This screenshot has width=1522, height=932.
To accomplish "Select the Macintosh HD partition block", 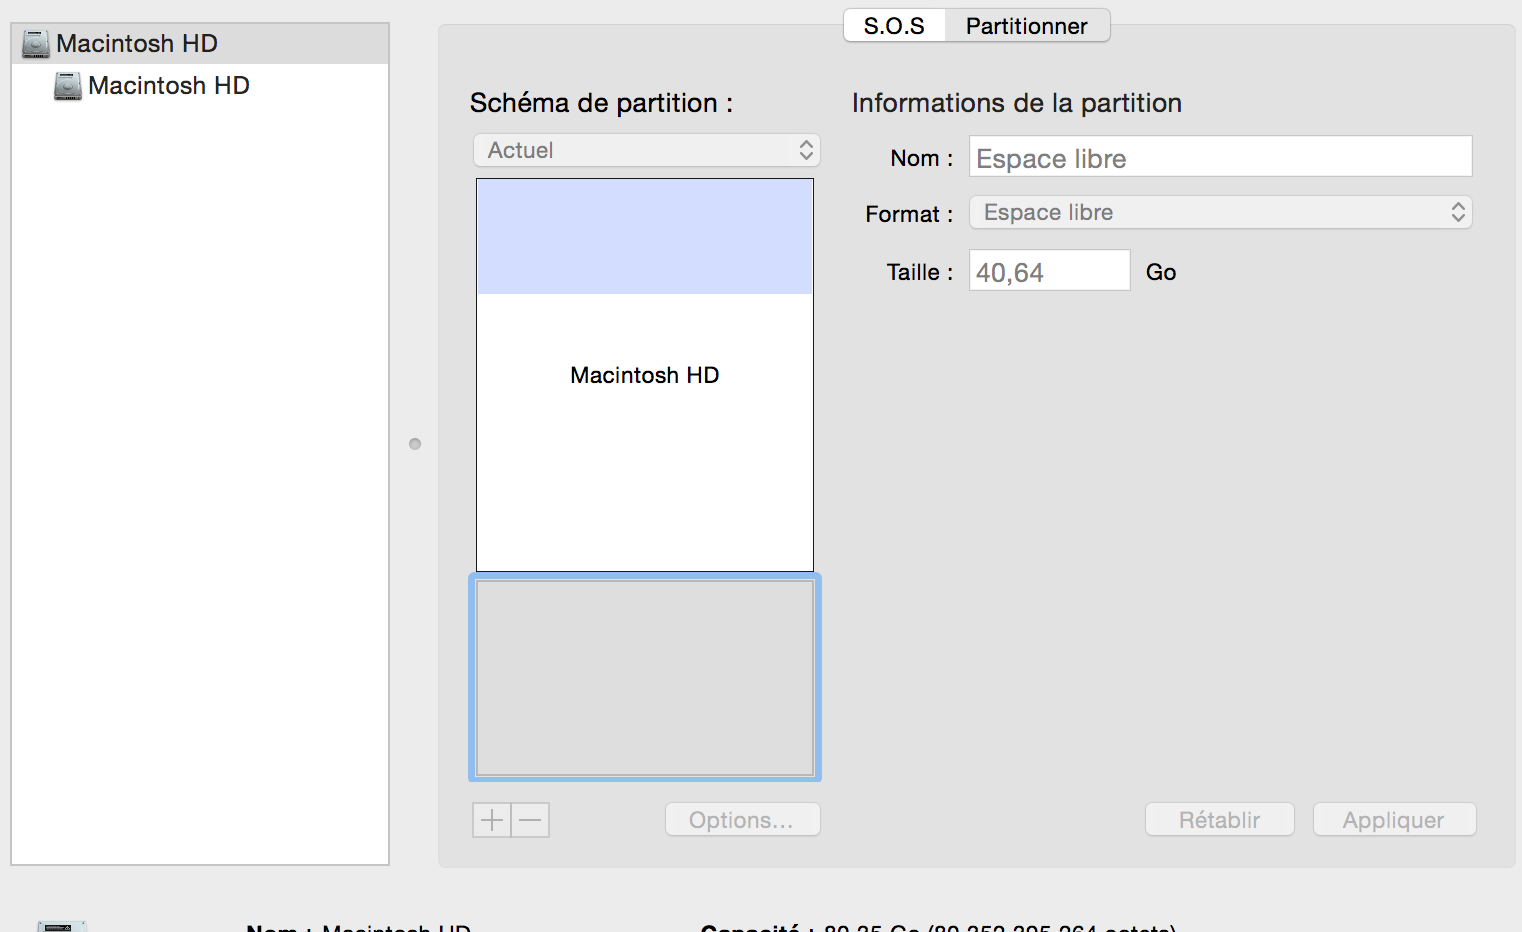I will tap(645, 375).
